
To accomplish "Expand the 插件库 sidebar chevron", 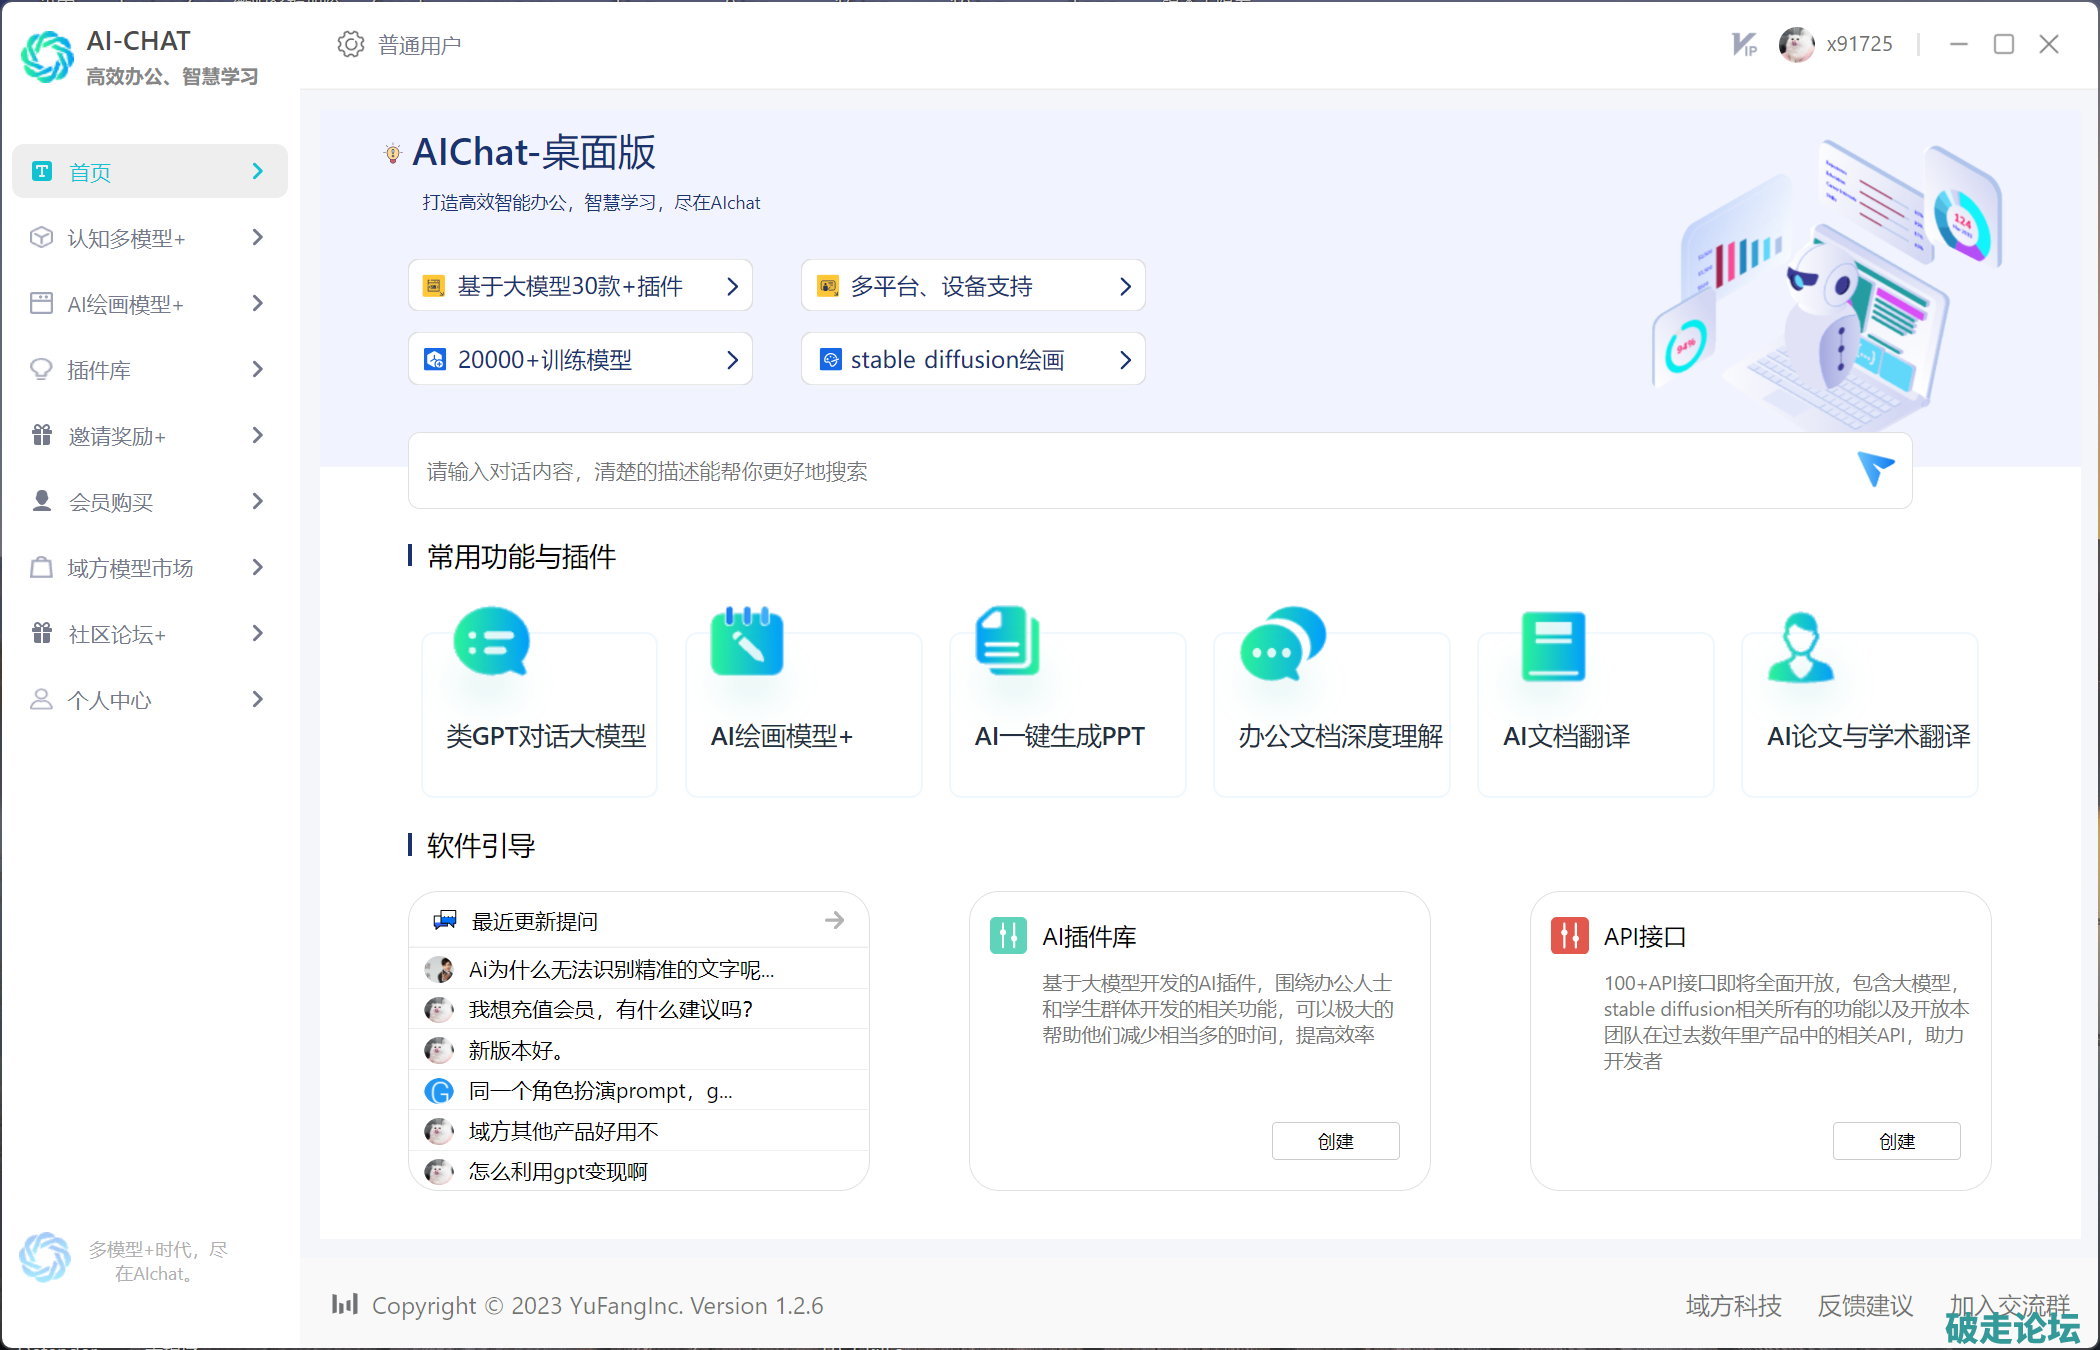I will tap(258, 369).
